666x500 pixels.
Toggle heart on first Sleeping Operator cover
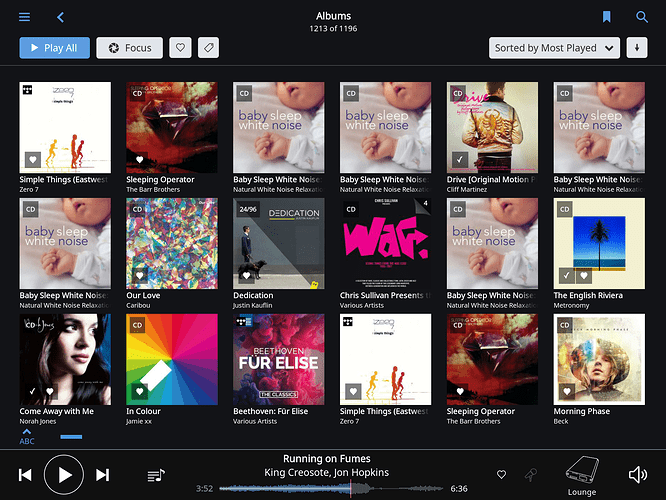point(139,160)
